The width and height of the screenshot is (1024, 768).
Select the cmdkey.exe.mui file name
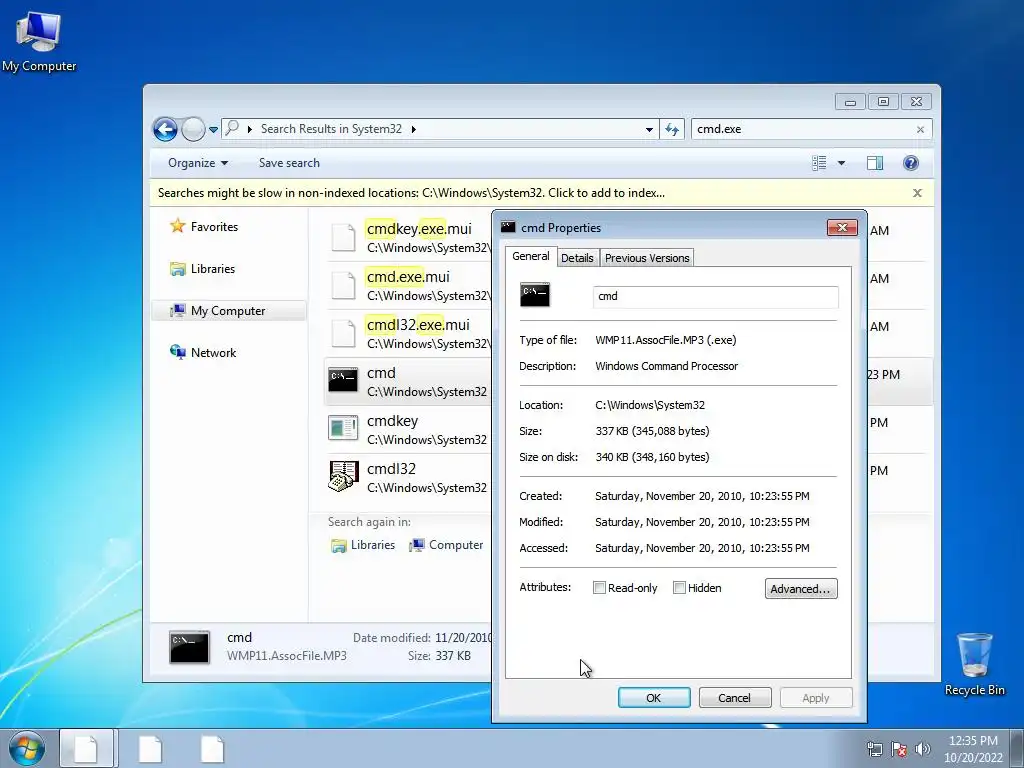[419, 229]
